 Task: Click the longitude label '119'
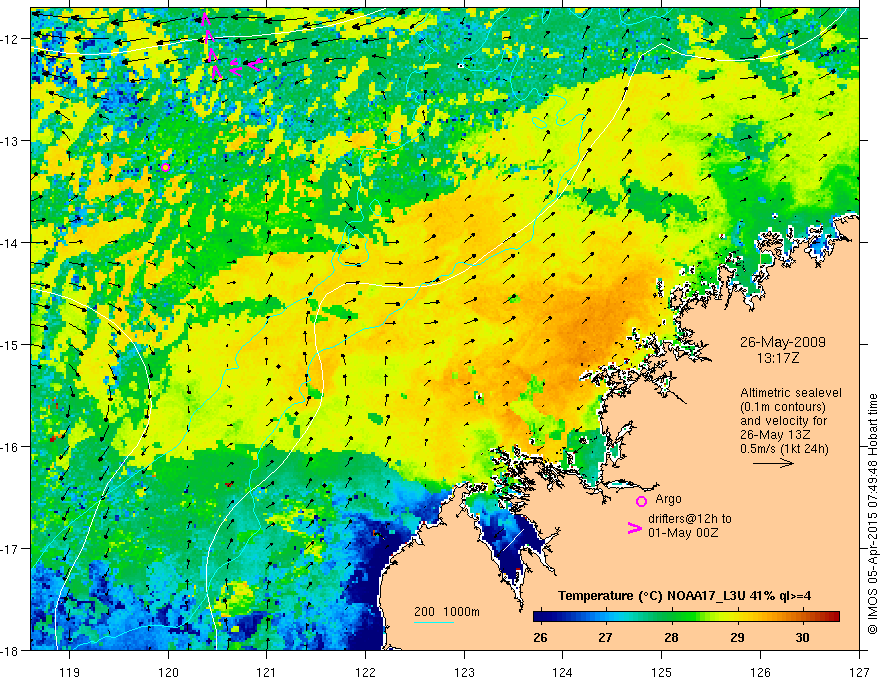click(70, 672)
